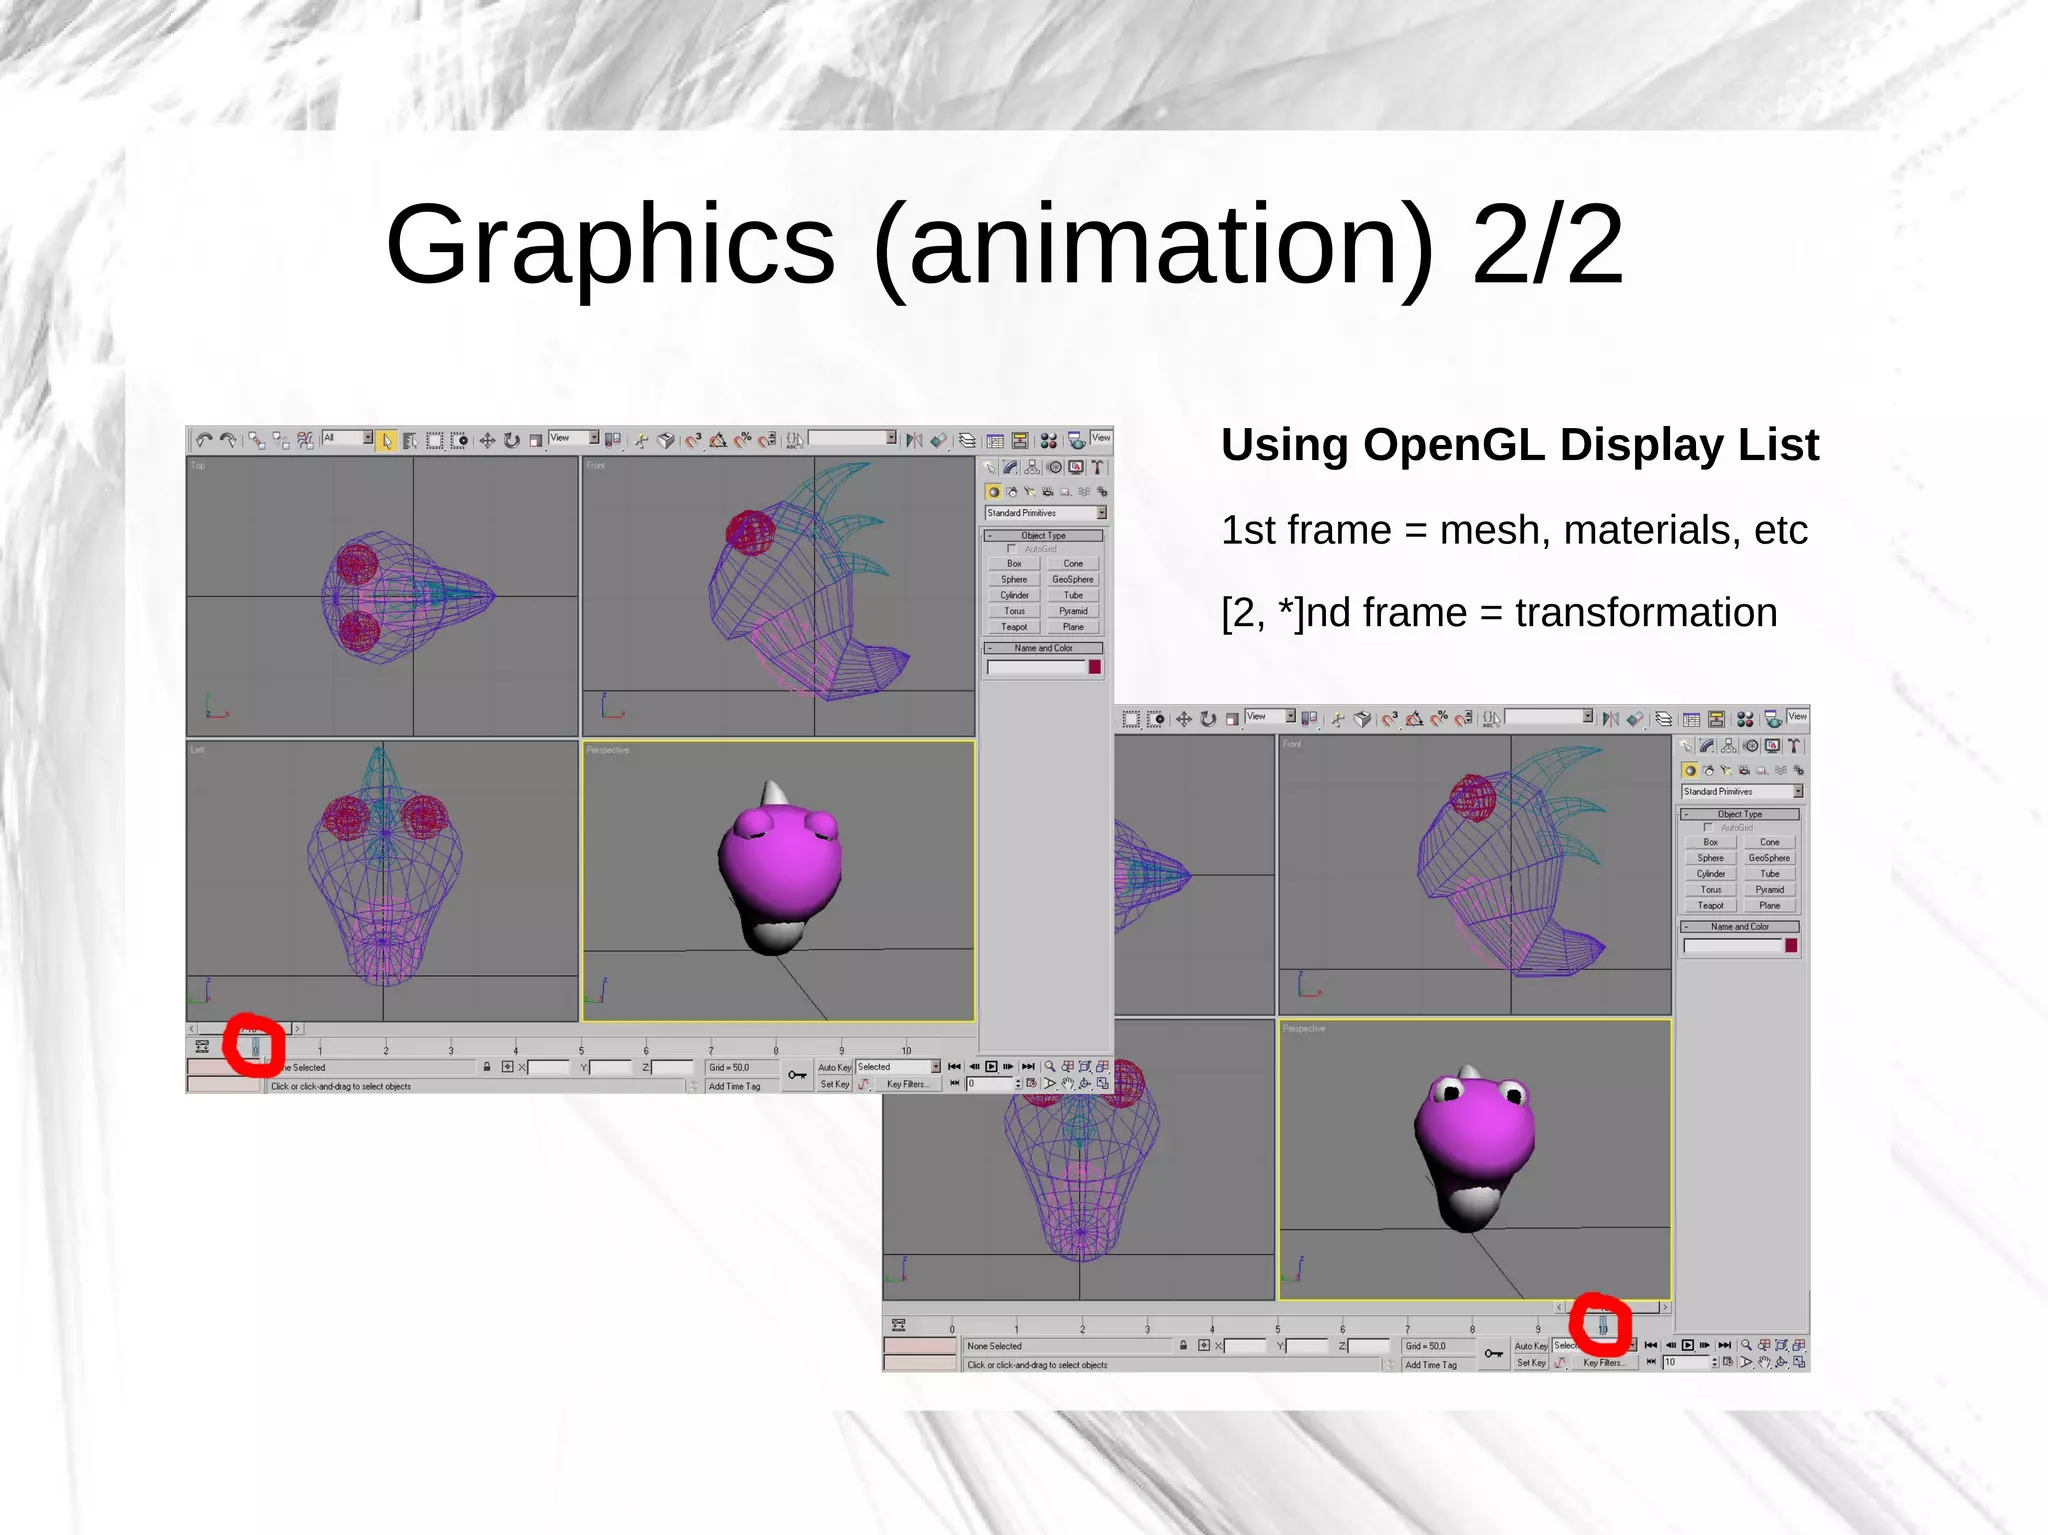This screenshot has width=2048, height=1535.
Task: Click Select and Link tool in upper-left window
Action: 257,441
